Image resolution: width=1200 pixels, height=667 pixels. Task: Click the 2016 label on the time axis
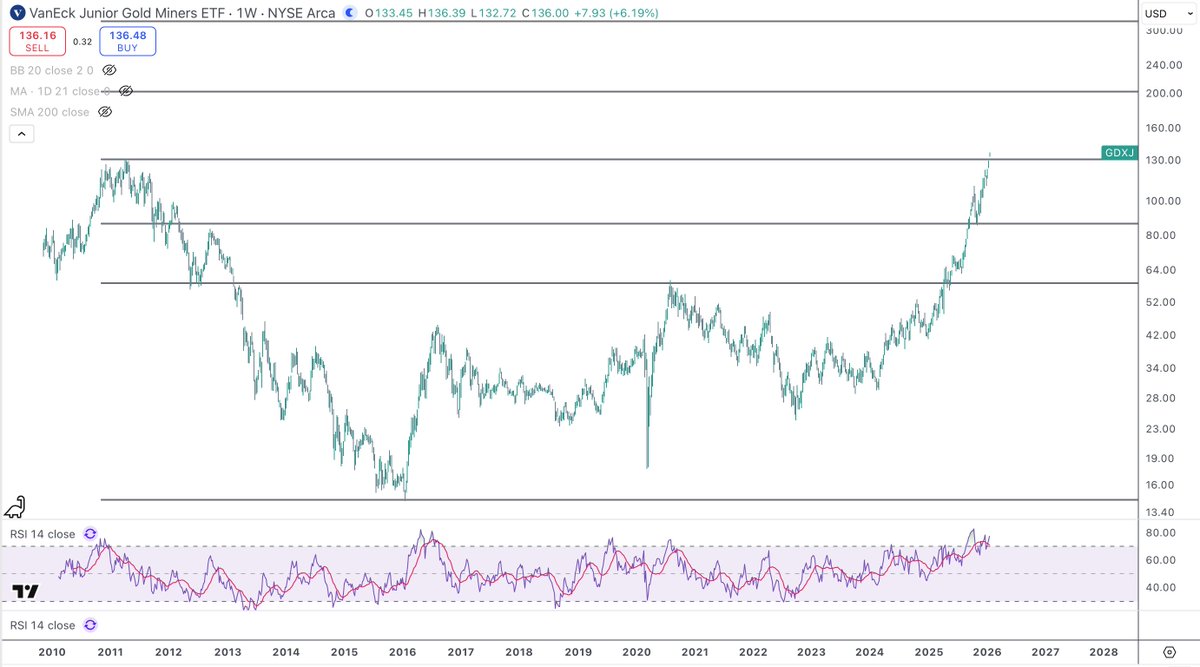[402, 651]
